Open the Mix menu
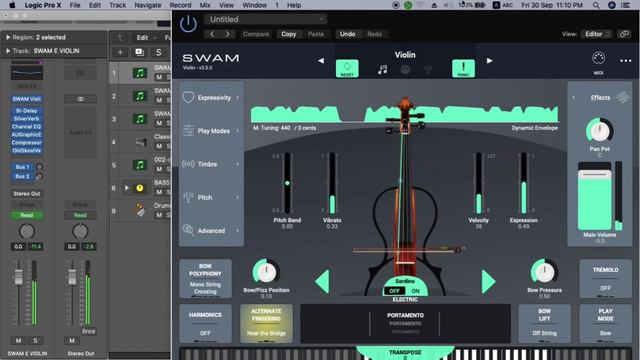Screen dimensions: 640x360 205,5
